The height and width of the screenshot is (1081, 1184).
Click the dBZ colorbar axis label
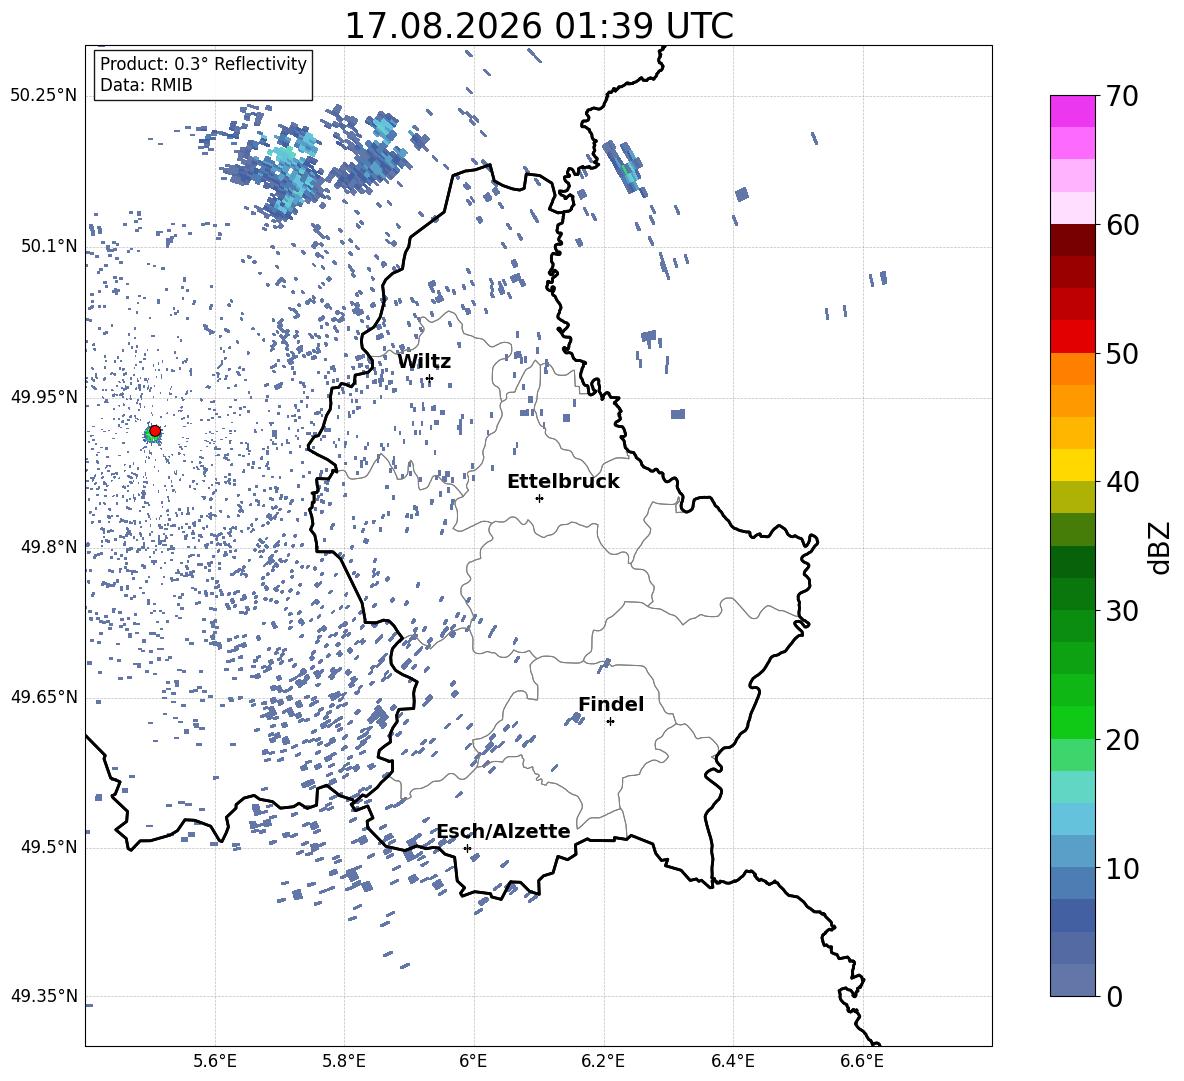point(1161,547)
